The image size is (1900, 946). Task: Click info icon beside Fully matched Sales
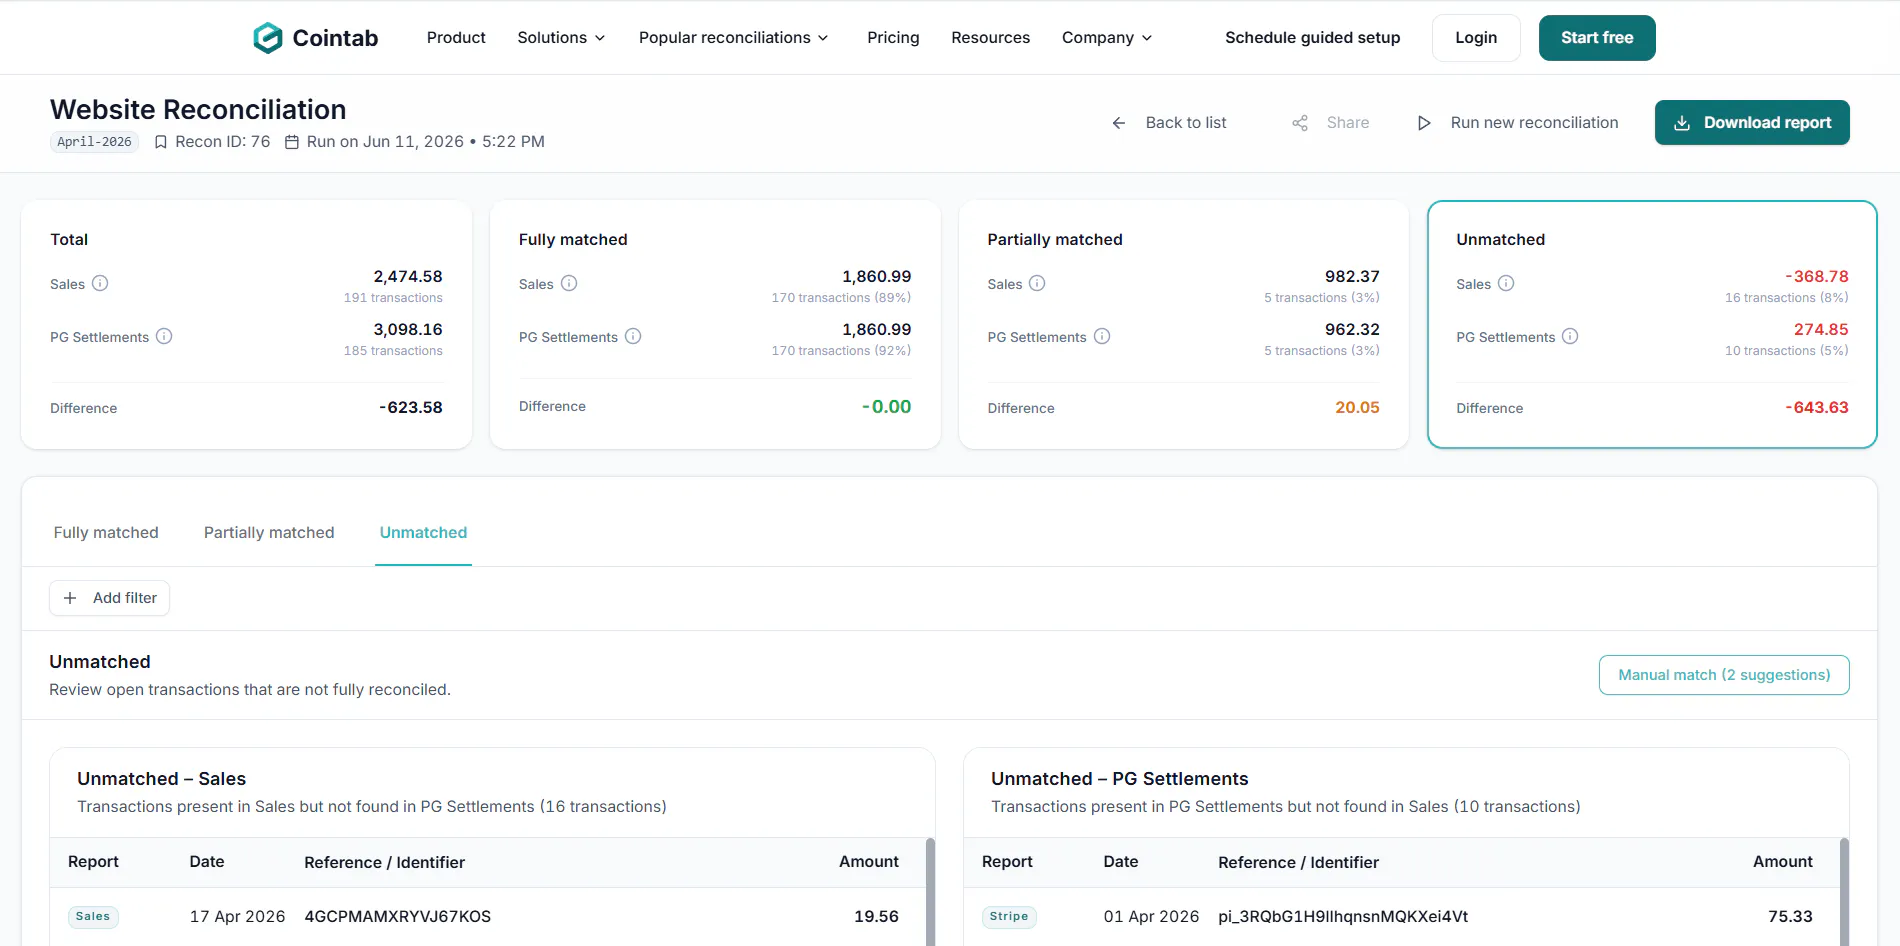point(569,283)
